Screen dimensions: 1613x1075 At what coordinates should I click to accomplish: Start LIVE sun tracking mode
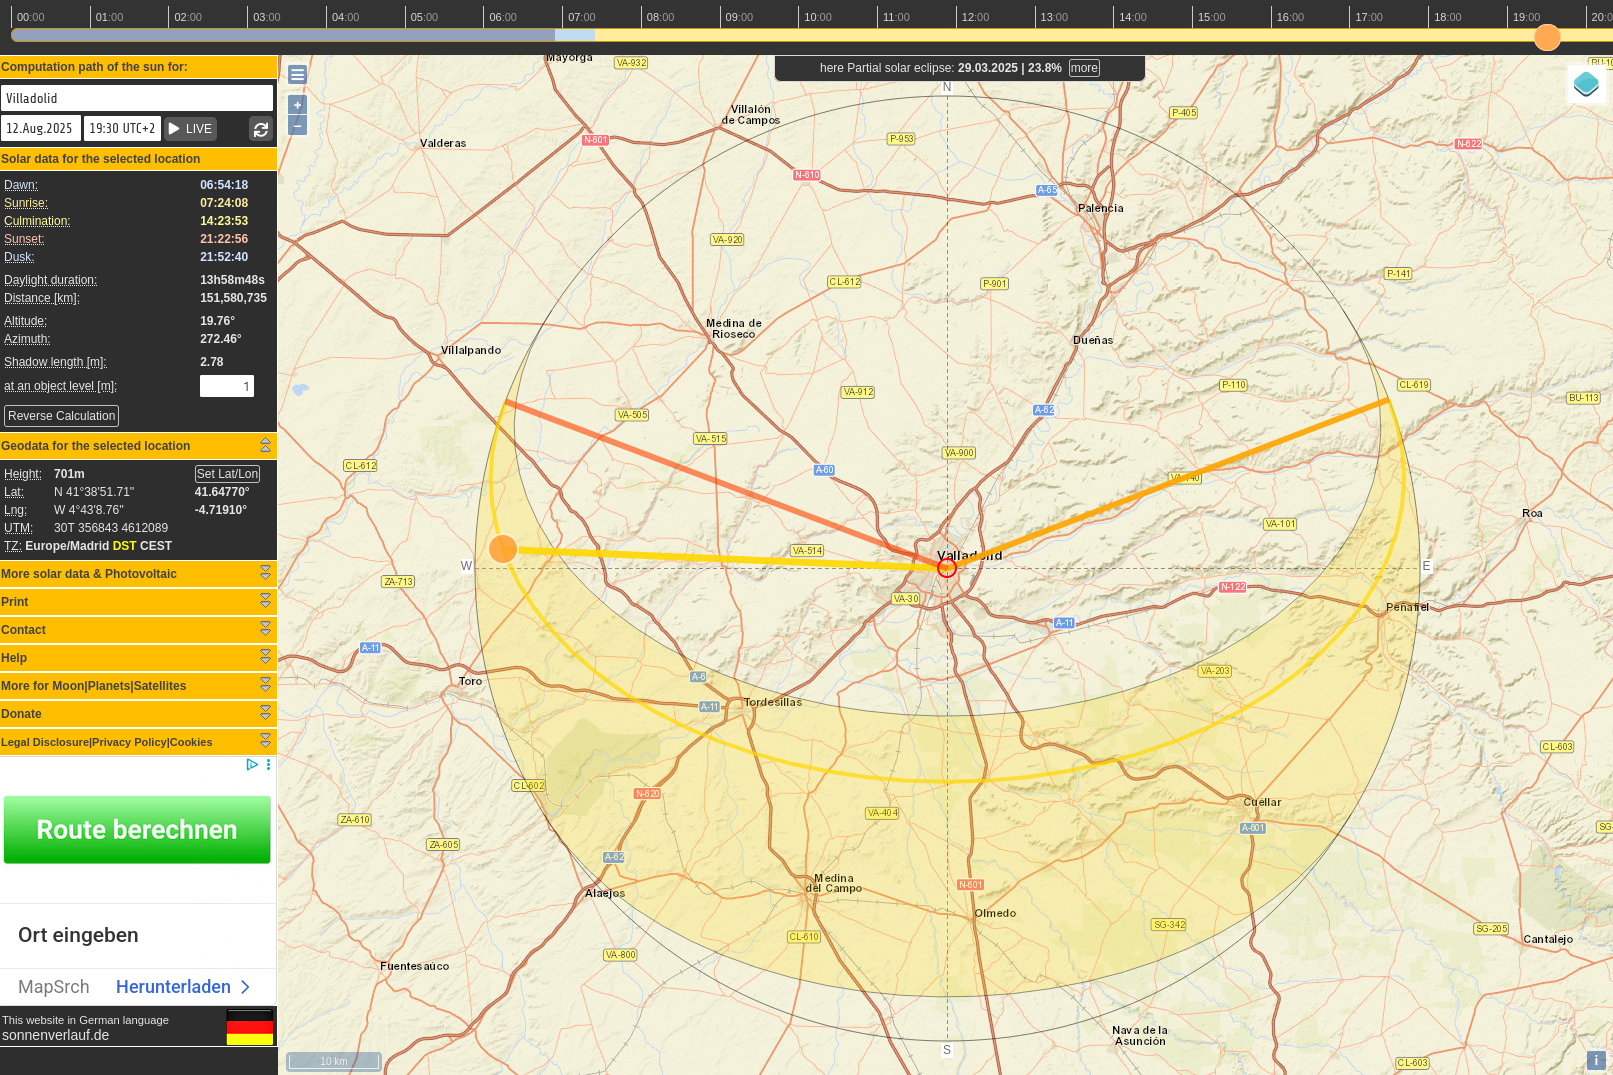pyautogui.click(x=190, y=129)
